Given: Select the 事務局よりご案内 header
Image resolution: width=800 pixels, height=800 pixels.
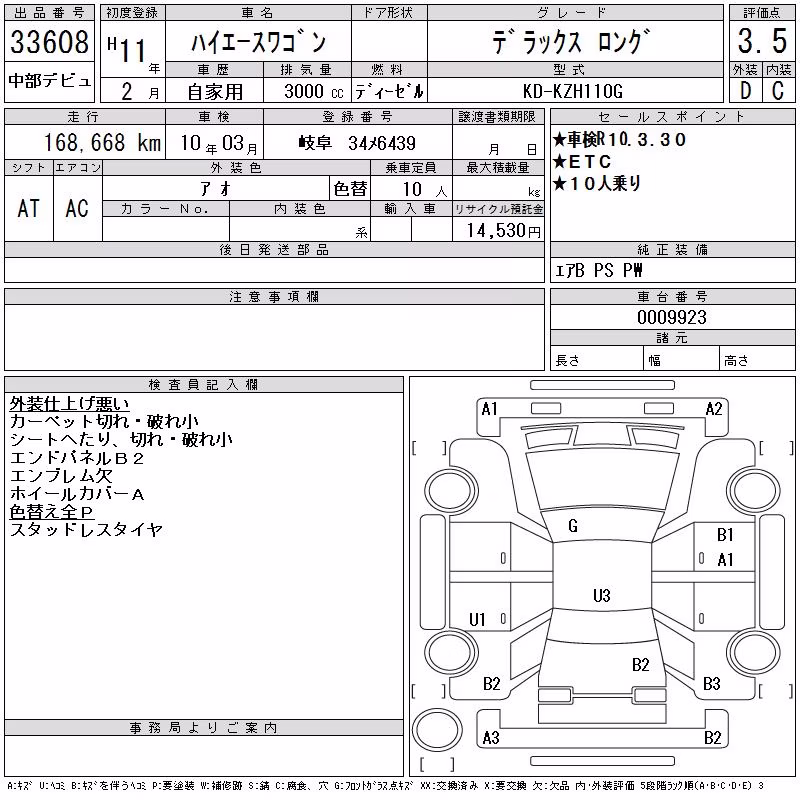Looking at the screenshot, I should tap(203, 728).
